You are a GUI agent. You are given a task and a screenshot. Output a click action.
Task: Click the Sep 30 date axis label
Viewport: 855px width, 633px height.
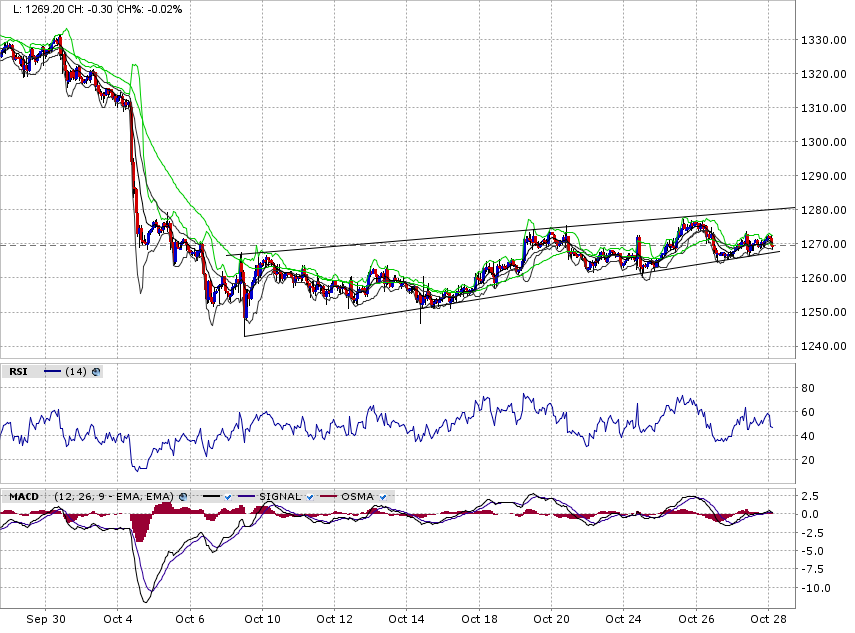46,619
